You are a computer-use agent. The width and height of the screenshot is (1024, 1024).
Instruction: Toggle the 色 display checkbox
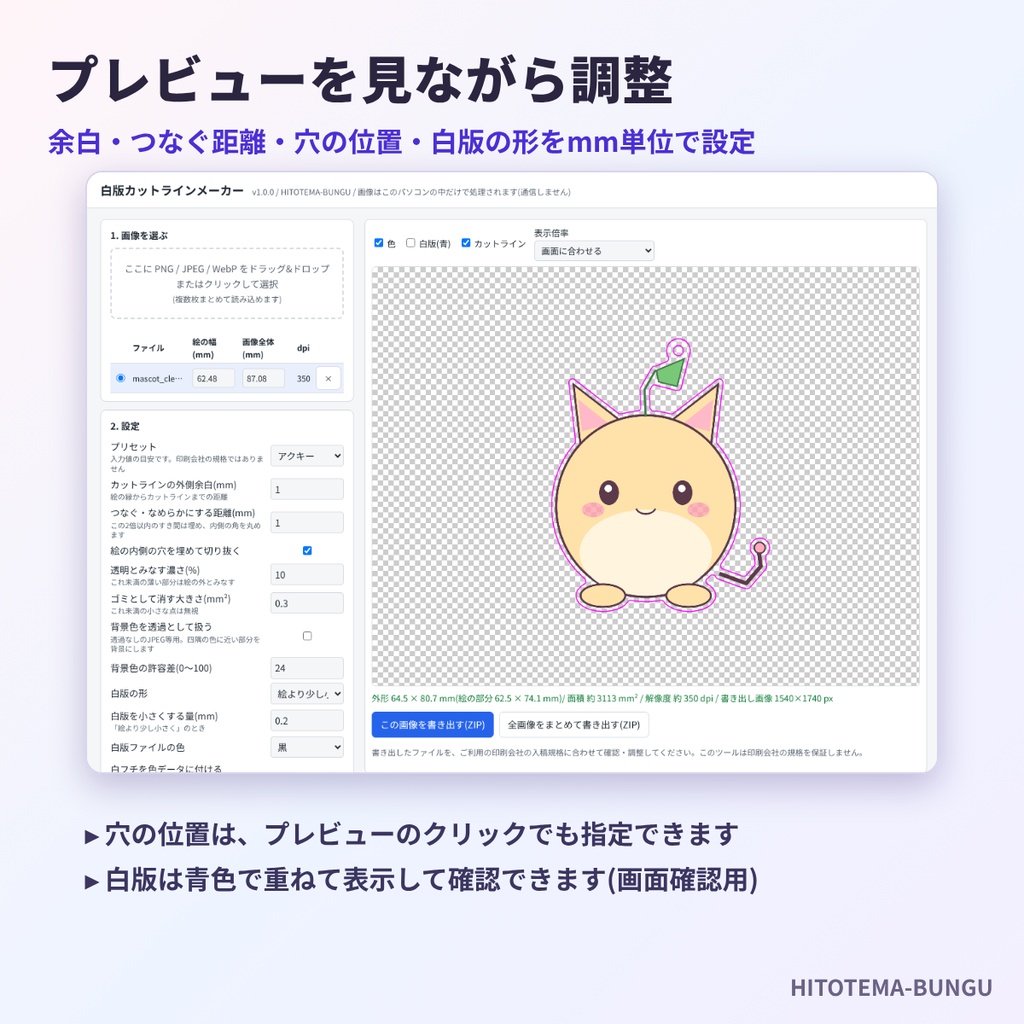pos(379,243)
